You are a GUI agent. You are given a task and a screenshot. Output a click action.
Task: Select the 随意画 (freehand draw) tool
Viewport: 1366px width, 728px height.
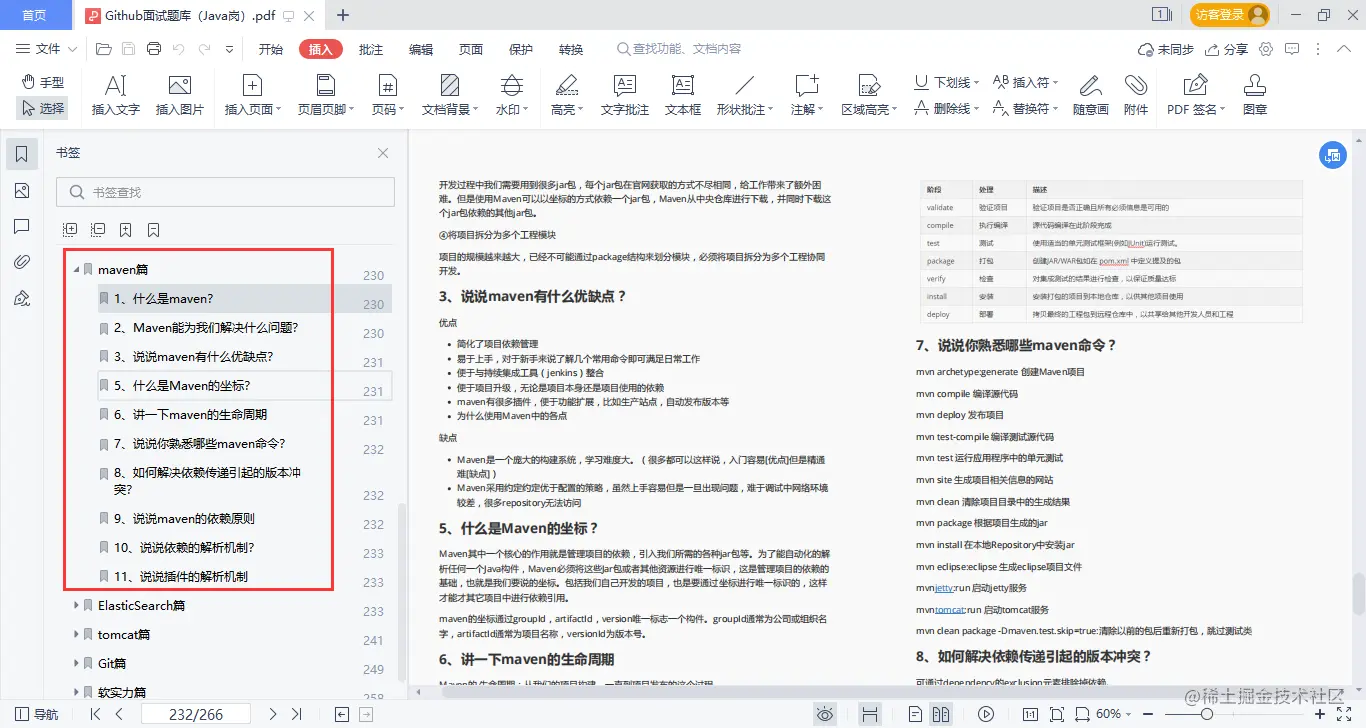(x=1090, y=95)
